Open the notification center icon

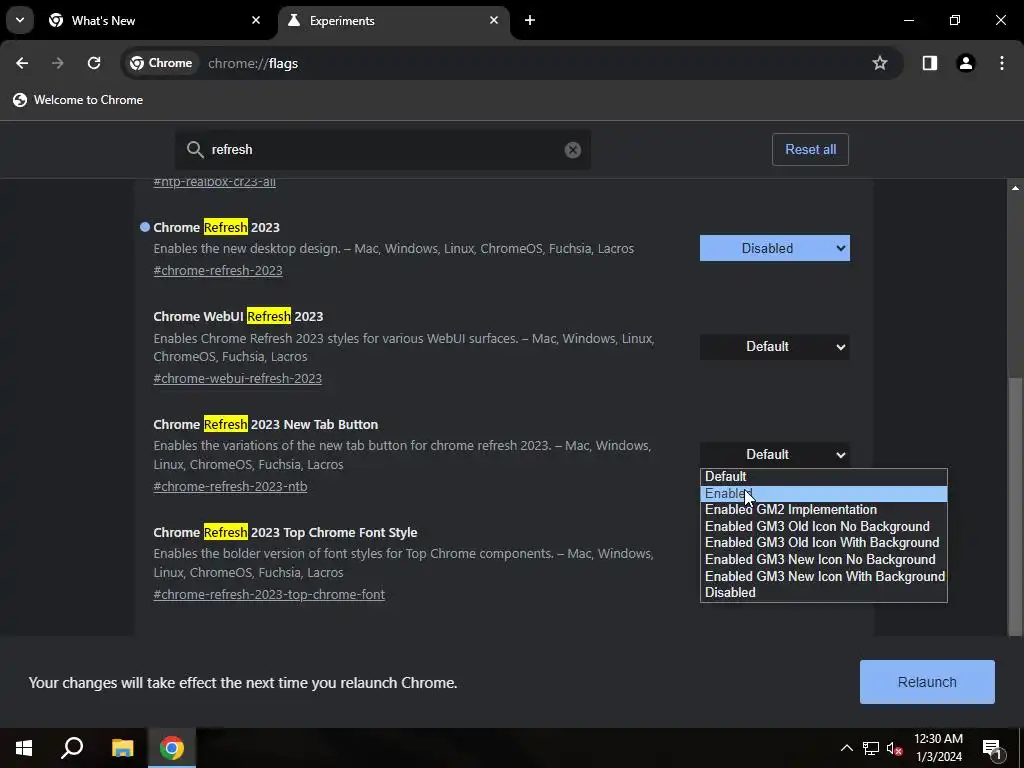point(992,748)
